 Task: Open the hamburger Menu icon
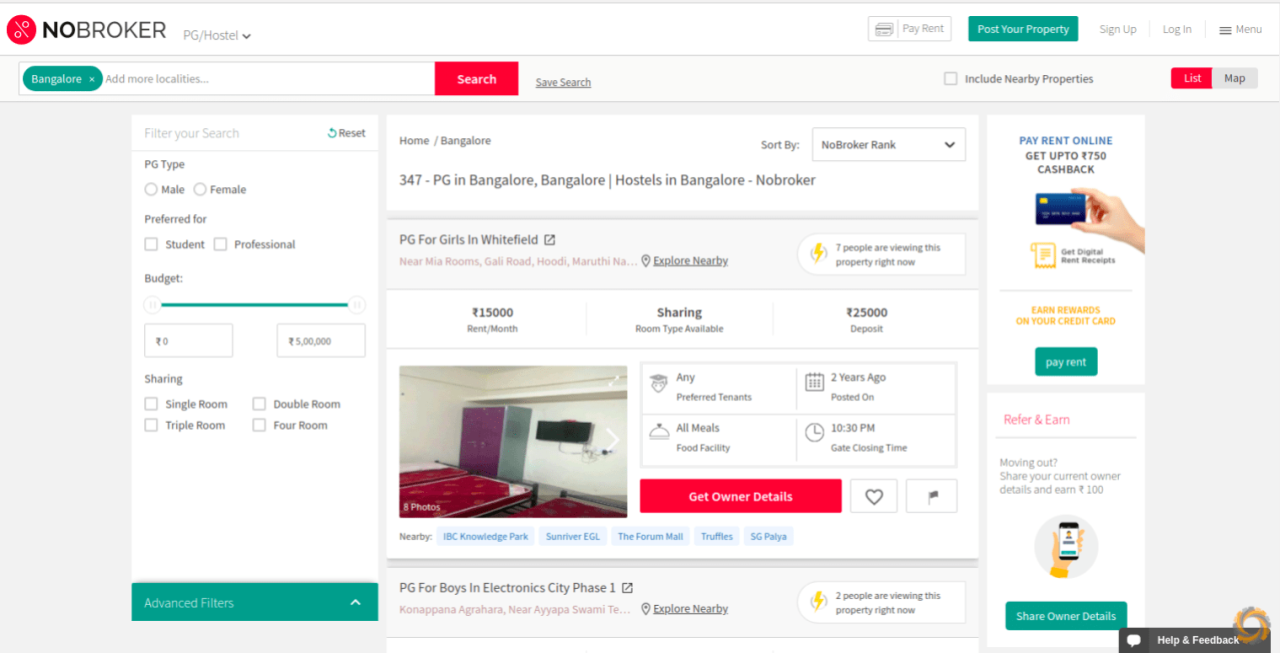pyautogui.click(x=1225, y=30)
